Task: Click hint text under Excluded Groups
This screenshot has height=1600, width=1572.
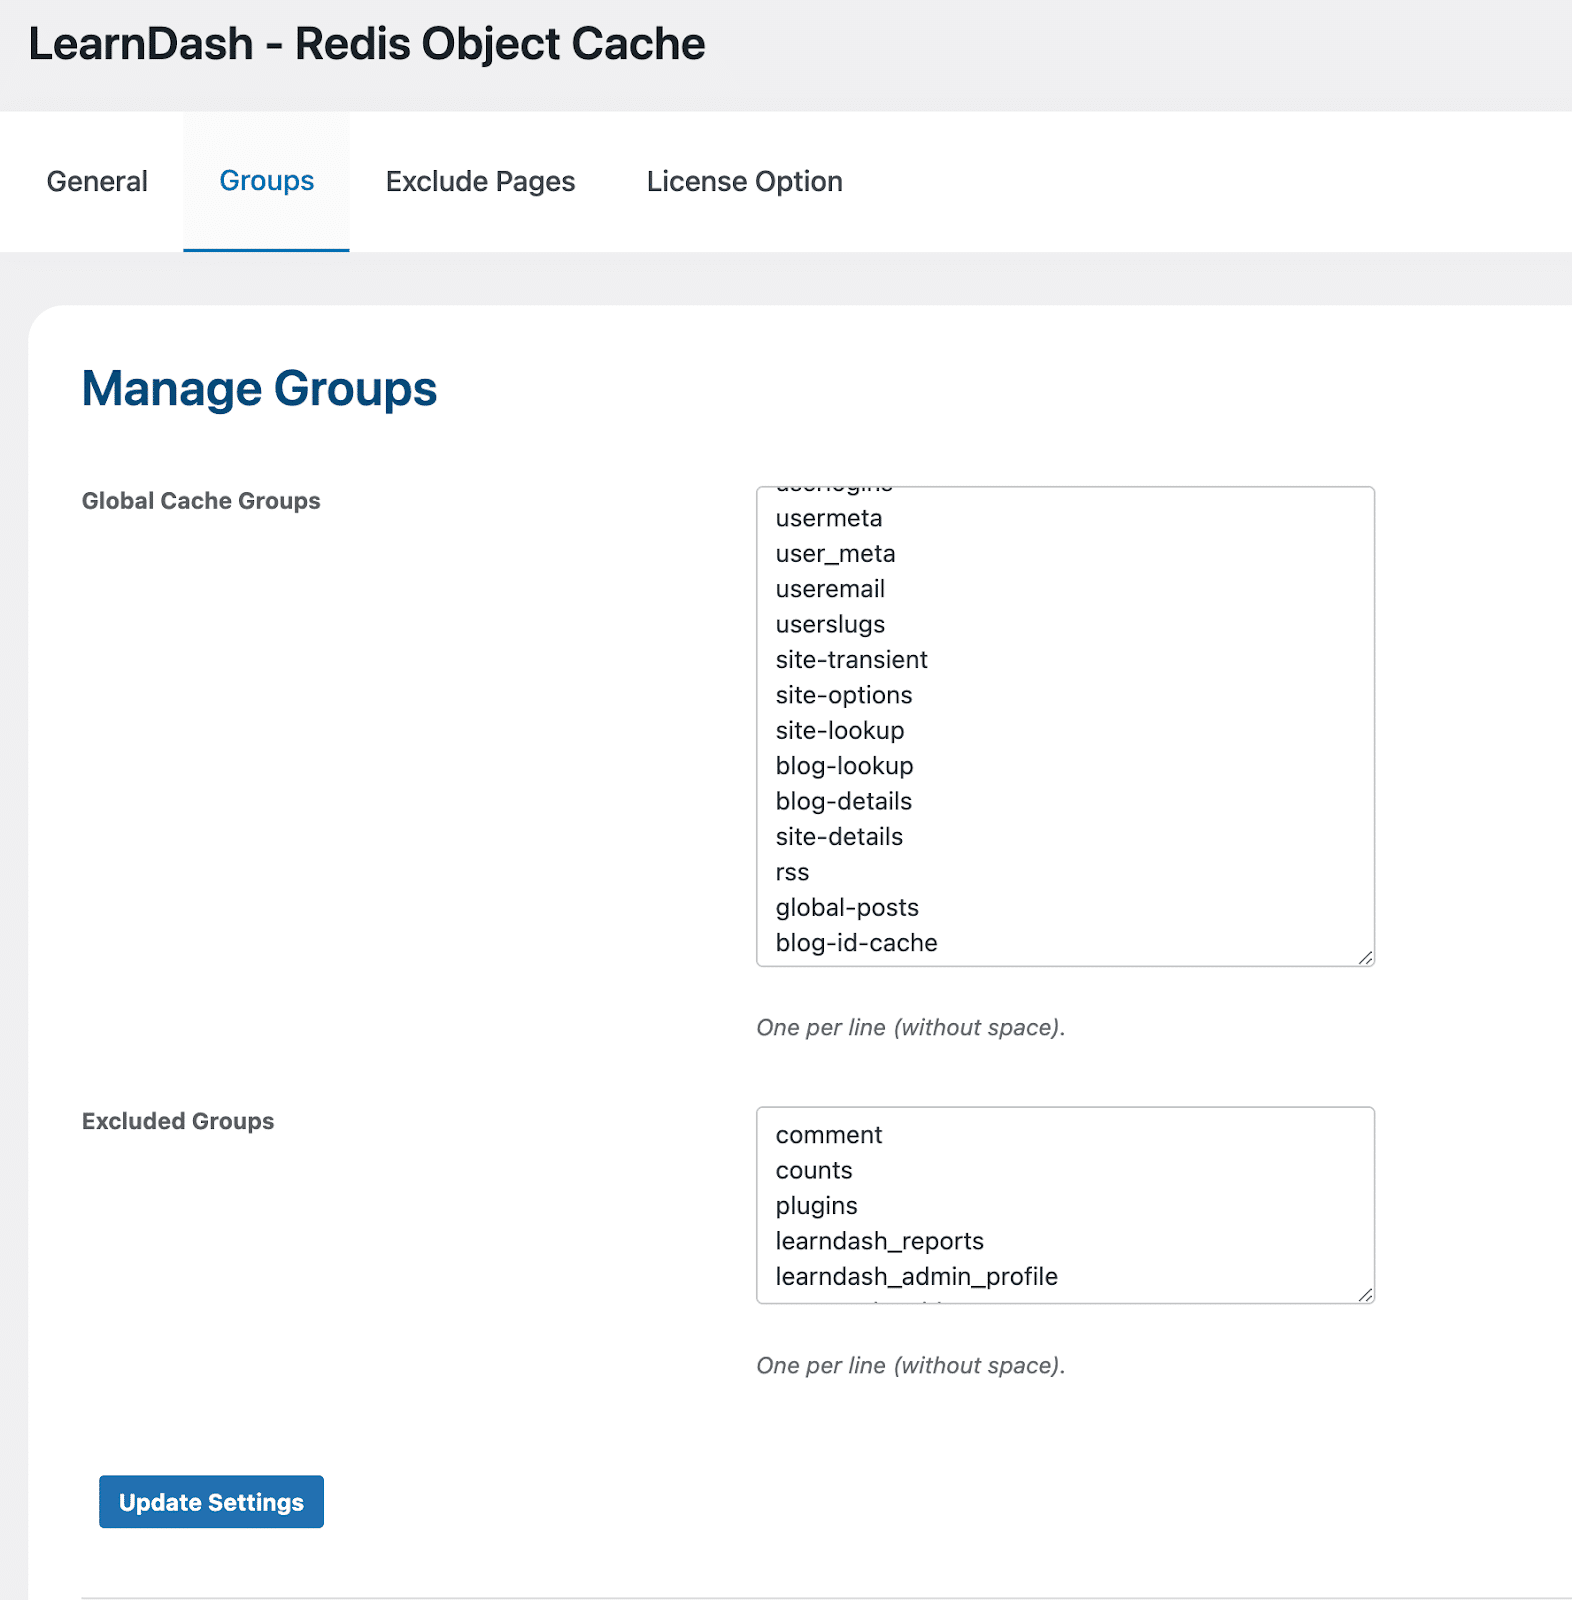Action: tap(910, 1366)
